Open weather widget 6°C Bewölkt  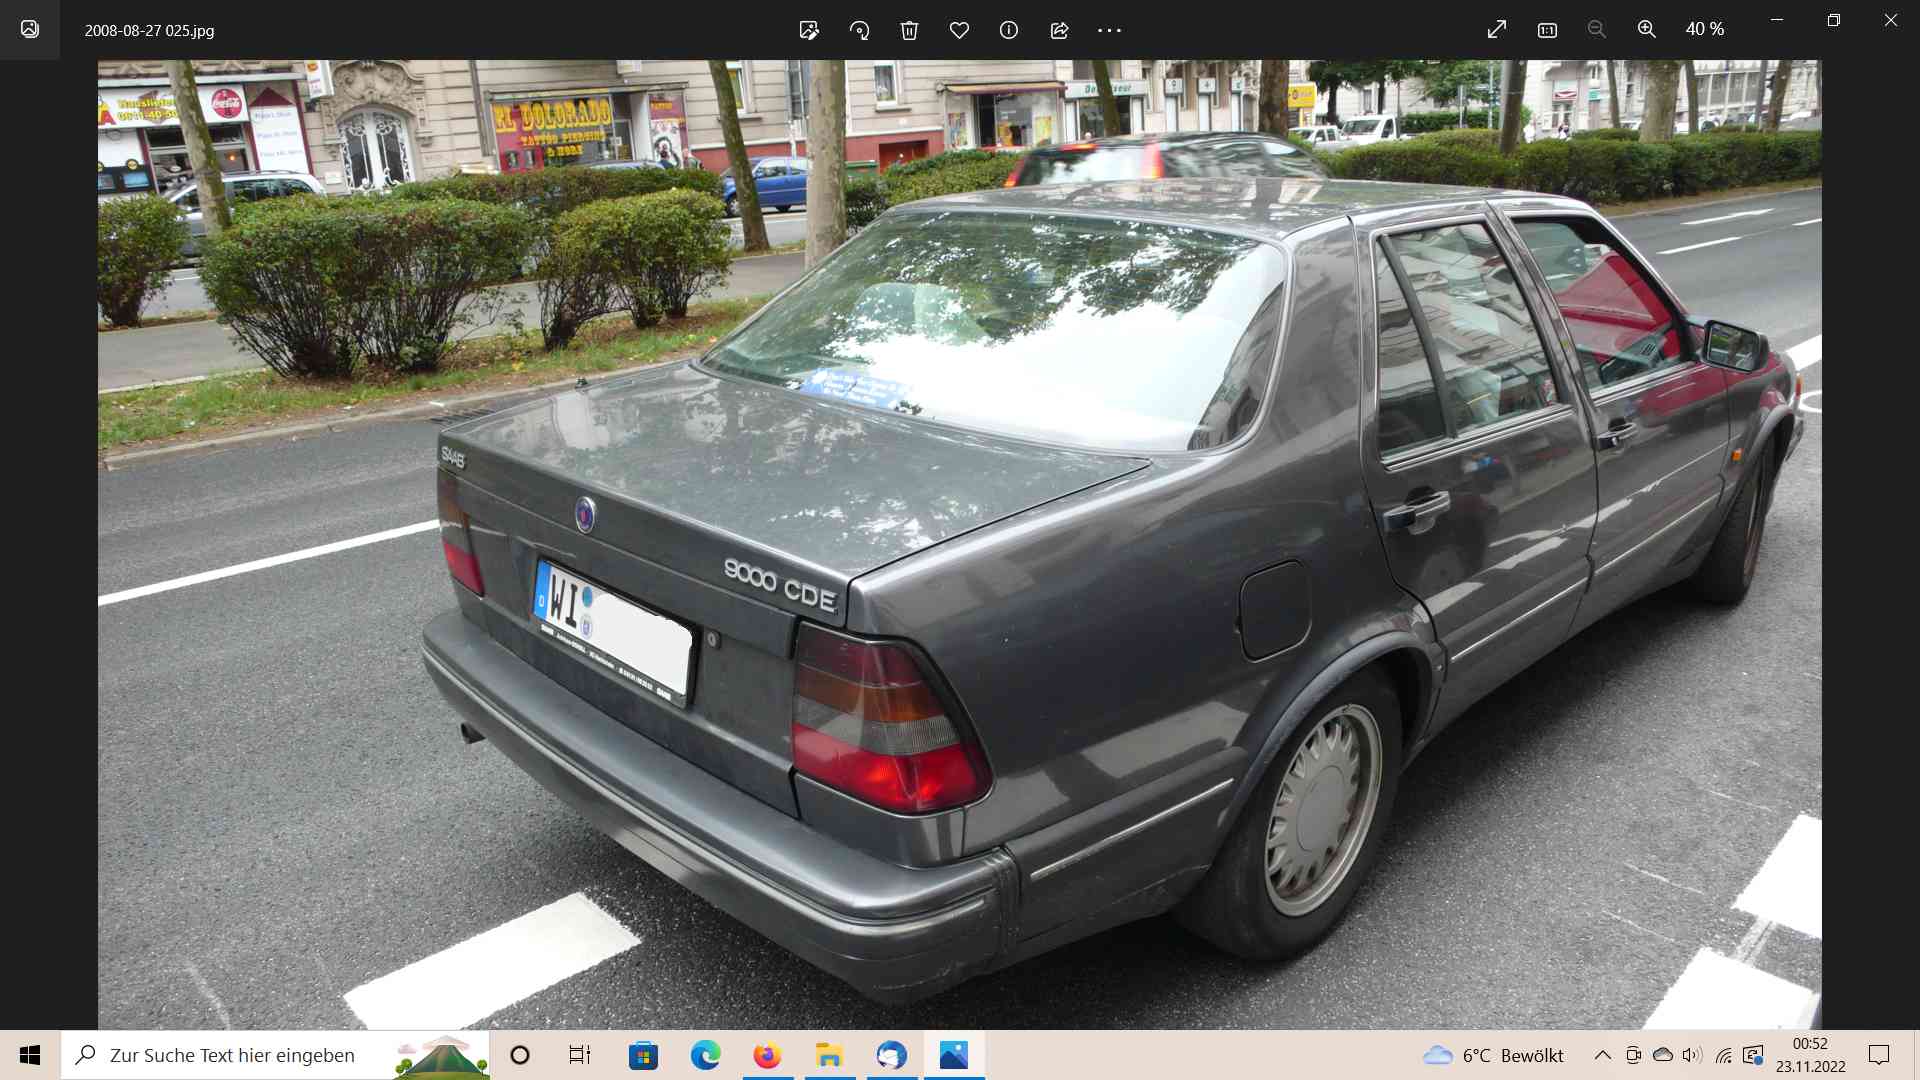[x=1493, y=1055]
